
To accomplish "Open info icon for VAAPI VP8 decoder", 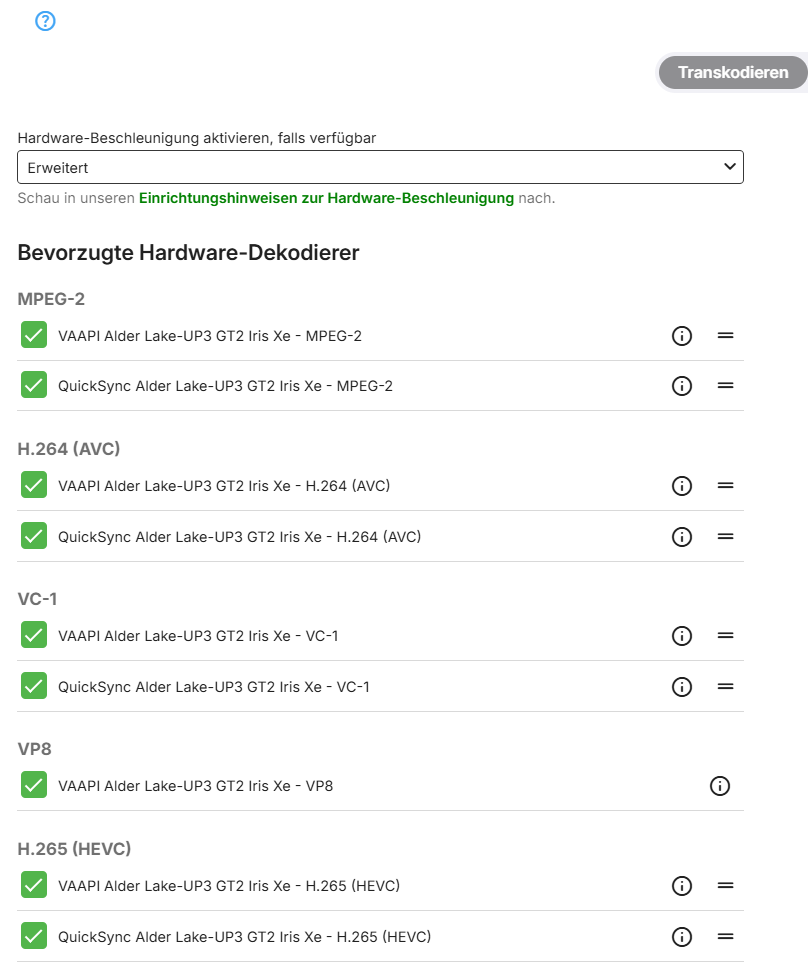I will coord(719,786).
